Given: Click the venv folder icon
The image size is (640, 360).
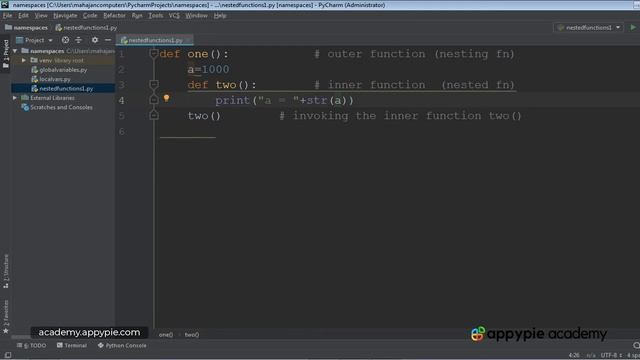Looking at the screenshot, I should [34, 60].
